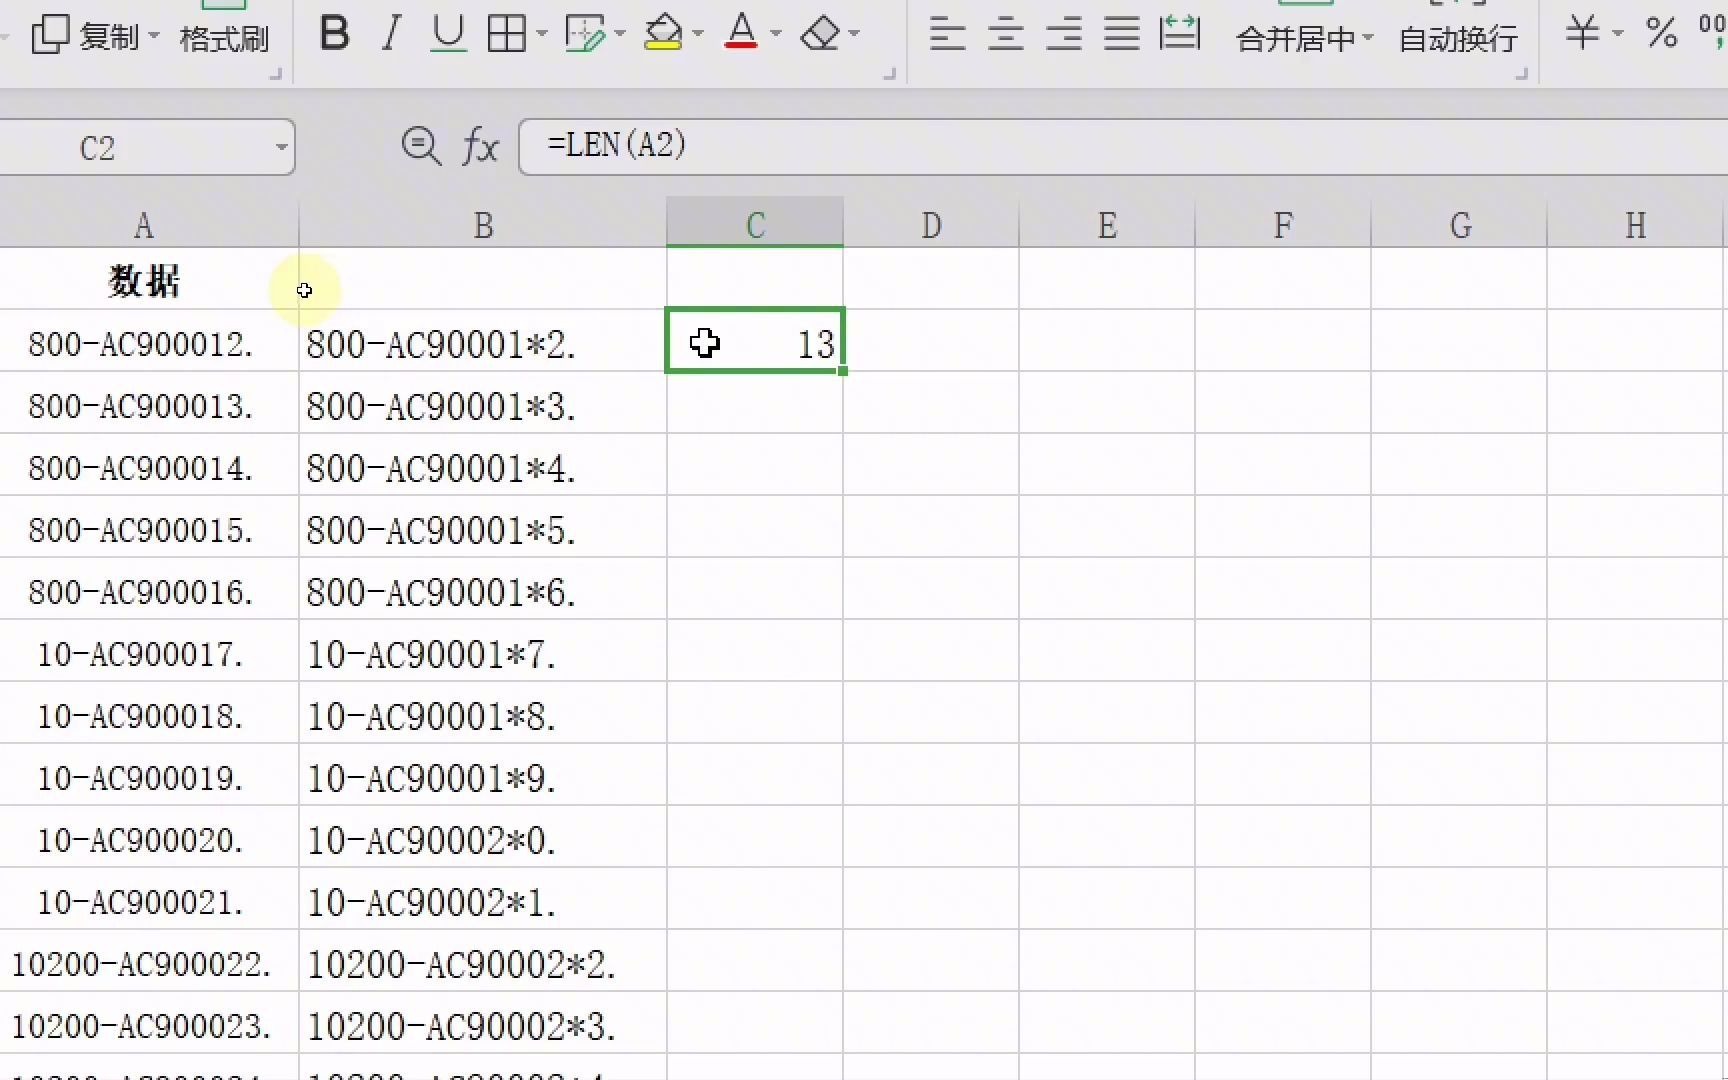Screen dimensions: 1728x1080
Task: Click cell containing 800-AC90001*2.
Action: (483, 343)
